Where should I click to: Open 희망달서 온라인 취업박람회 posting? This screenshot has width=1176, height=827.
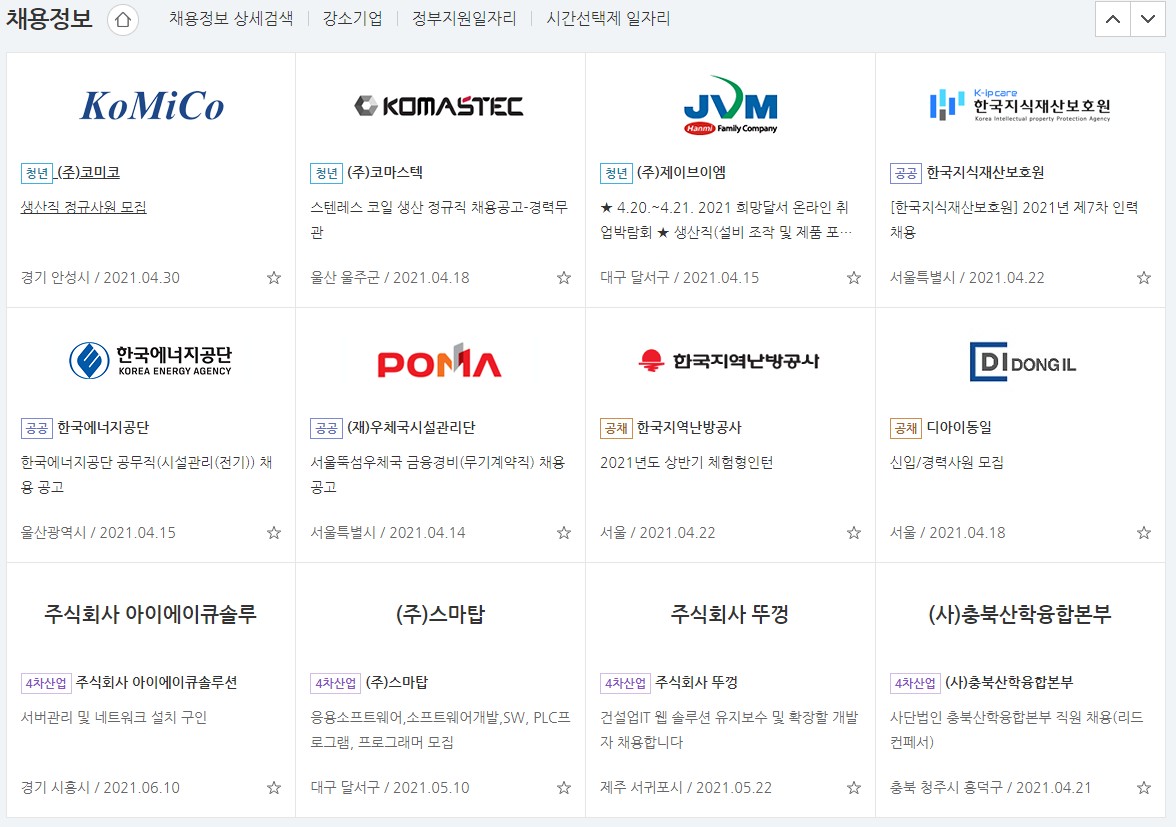726,219
